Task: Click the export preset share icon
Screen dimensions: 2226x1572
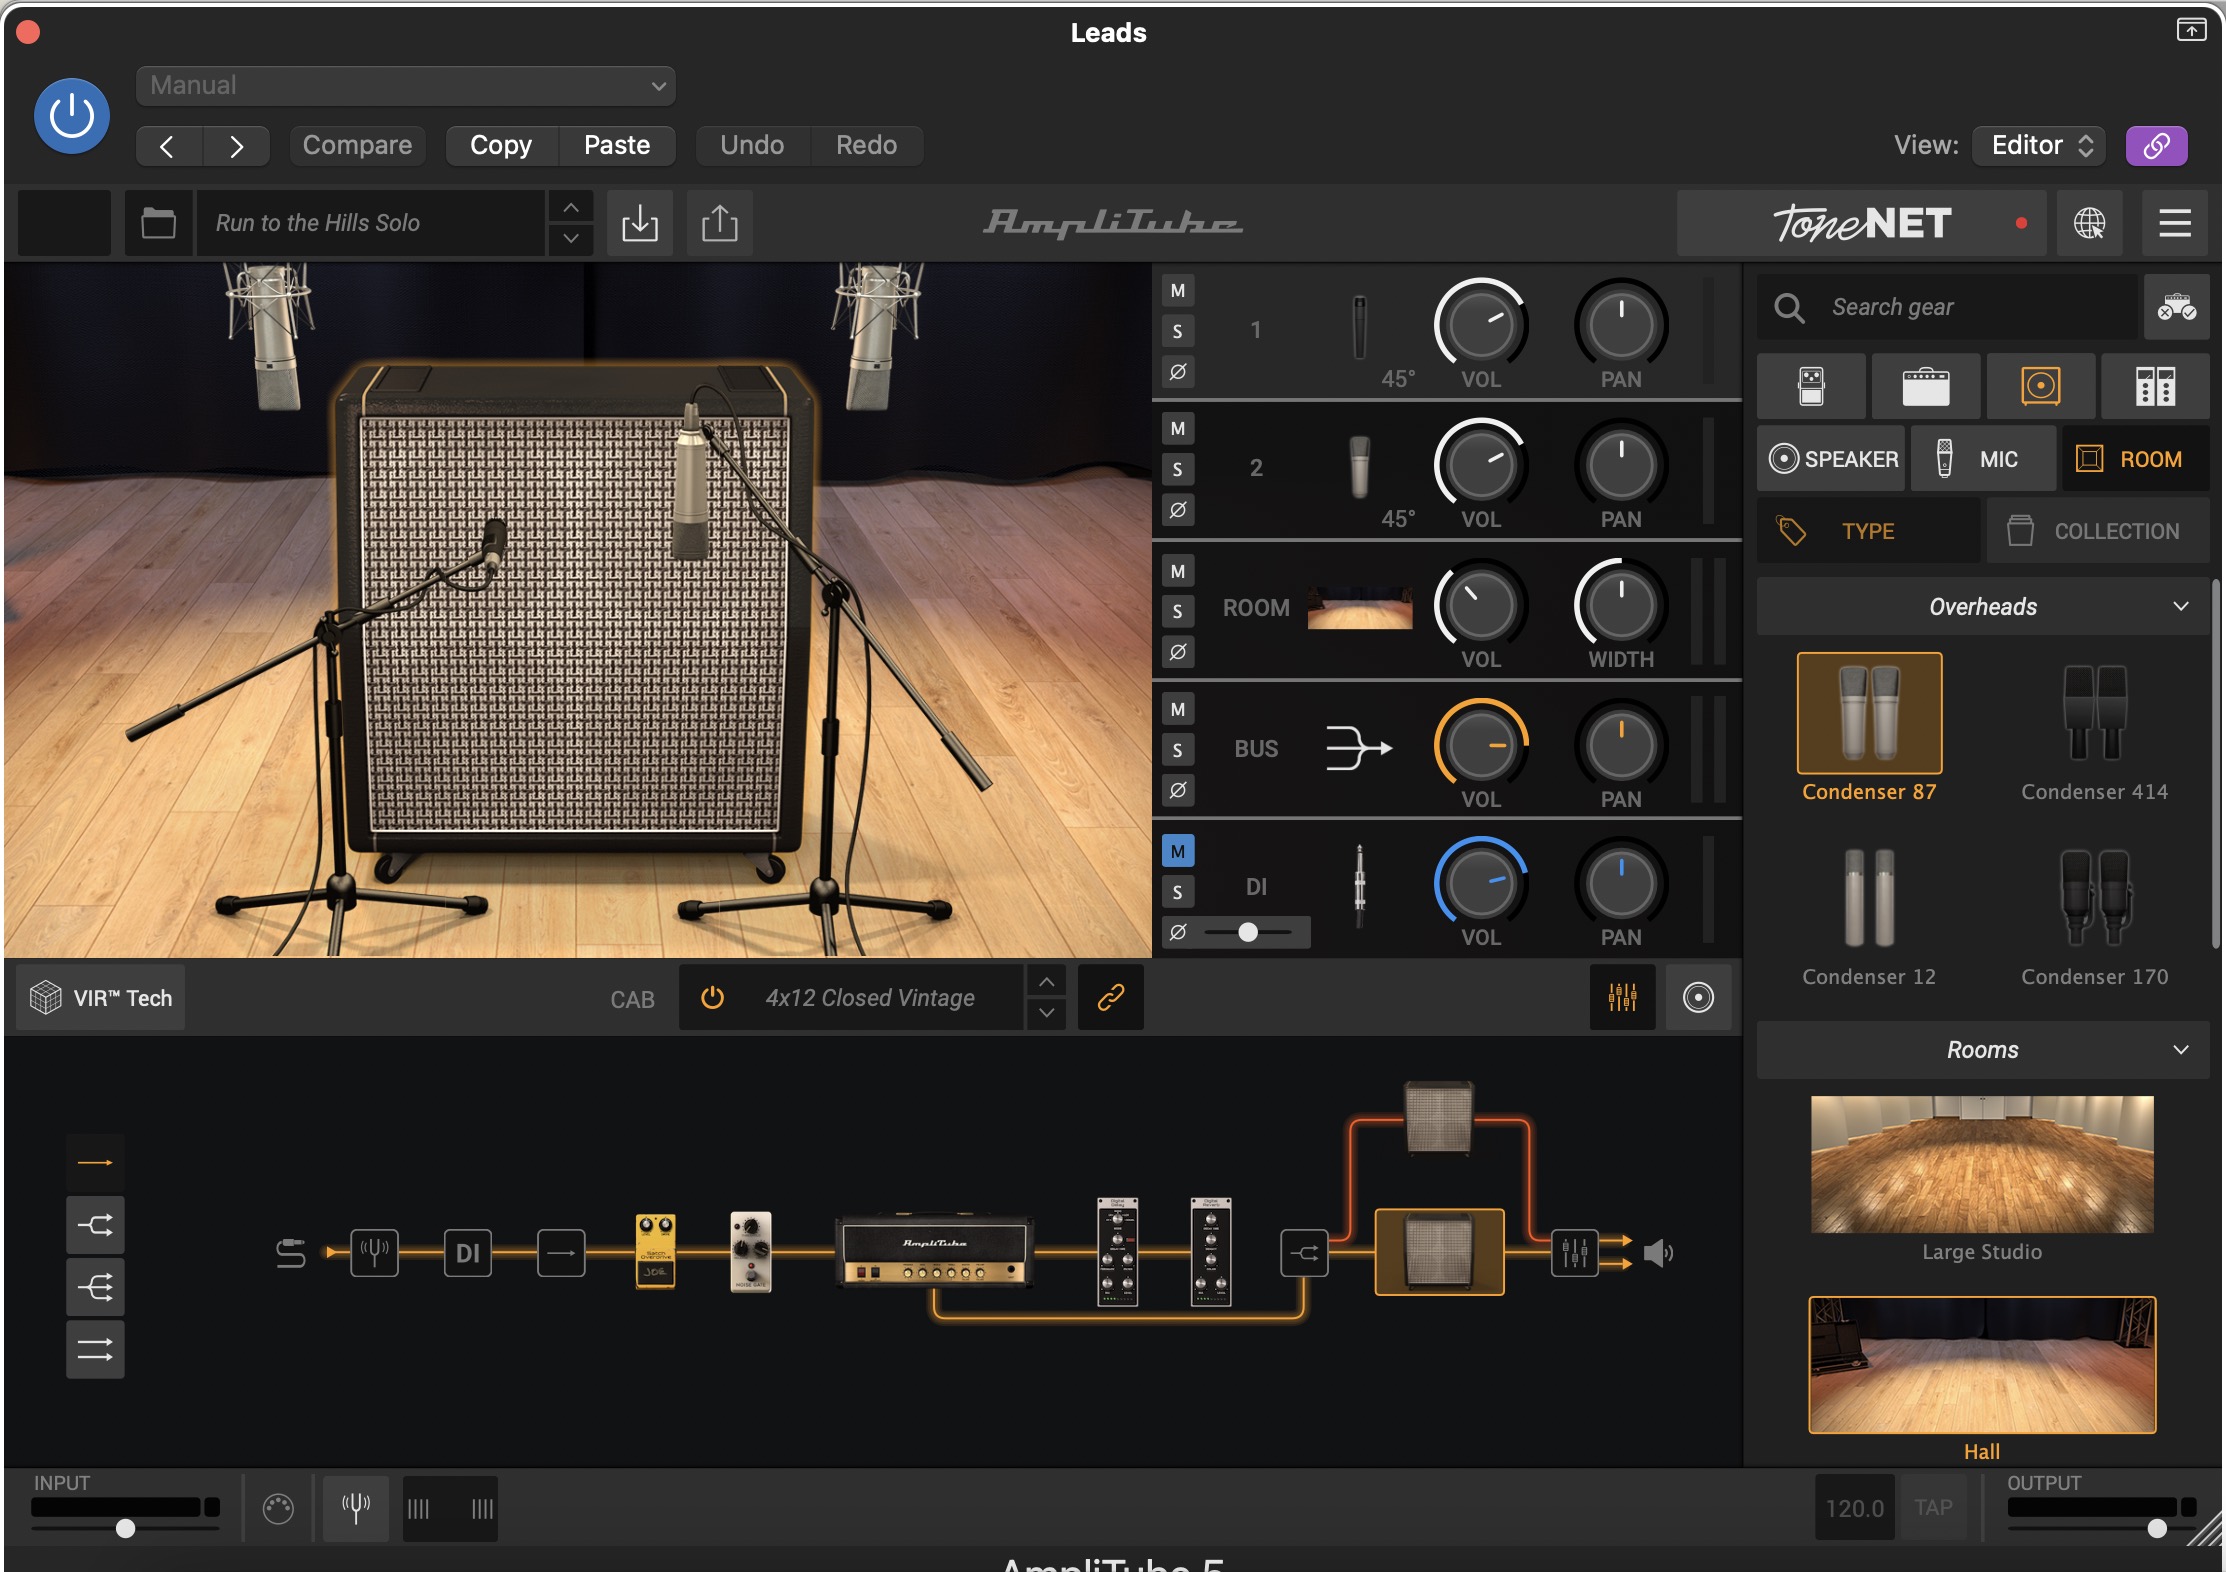Action: click(719, 222)
